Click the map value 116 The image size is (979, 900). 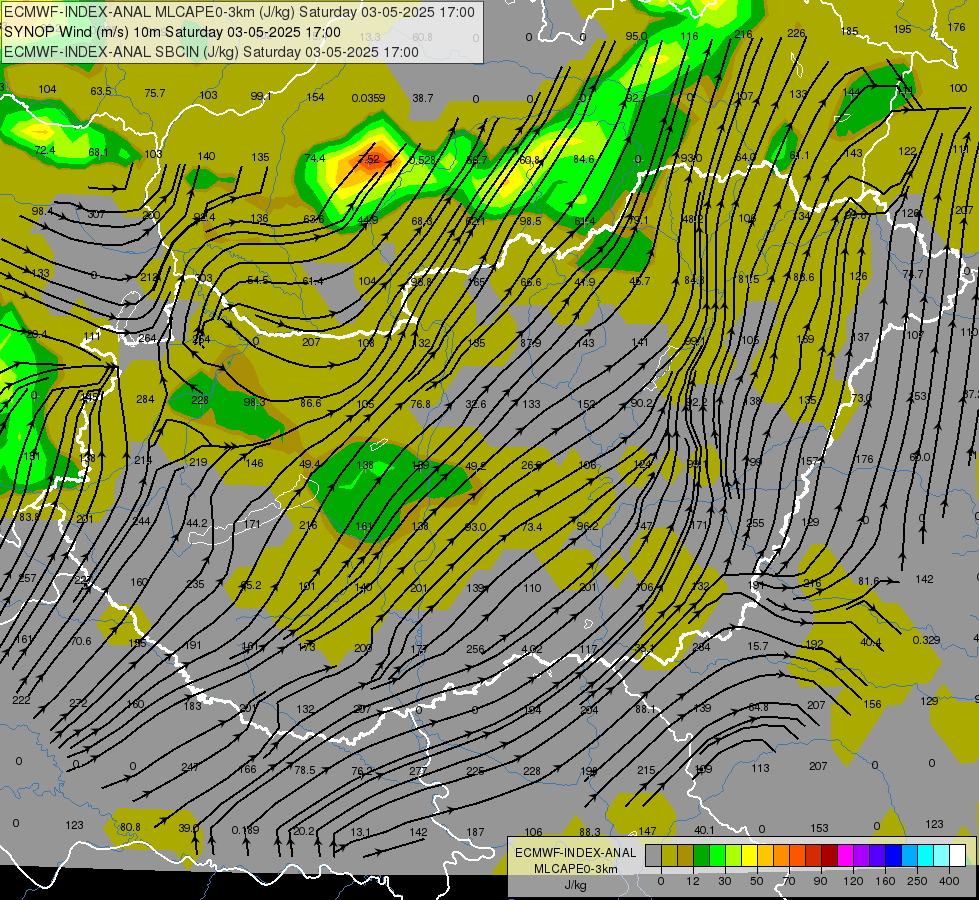coord(689,36)
